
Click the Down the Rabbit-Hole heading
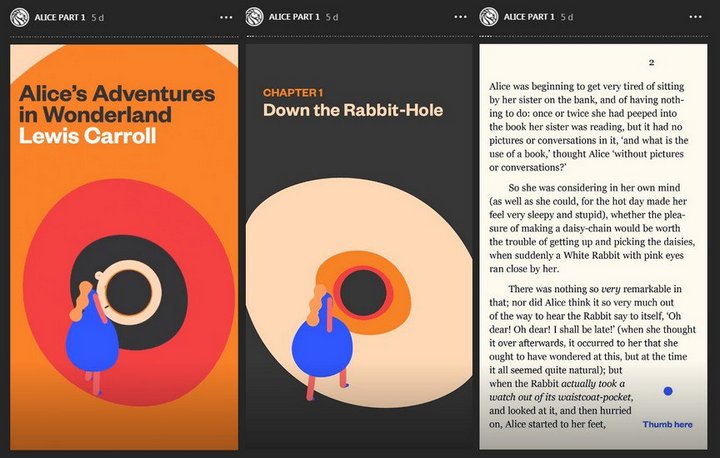click(353, 110)
